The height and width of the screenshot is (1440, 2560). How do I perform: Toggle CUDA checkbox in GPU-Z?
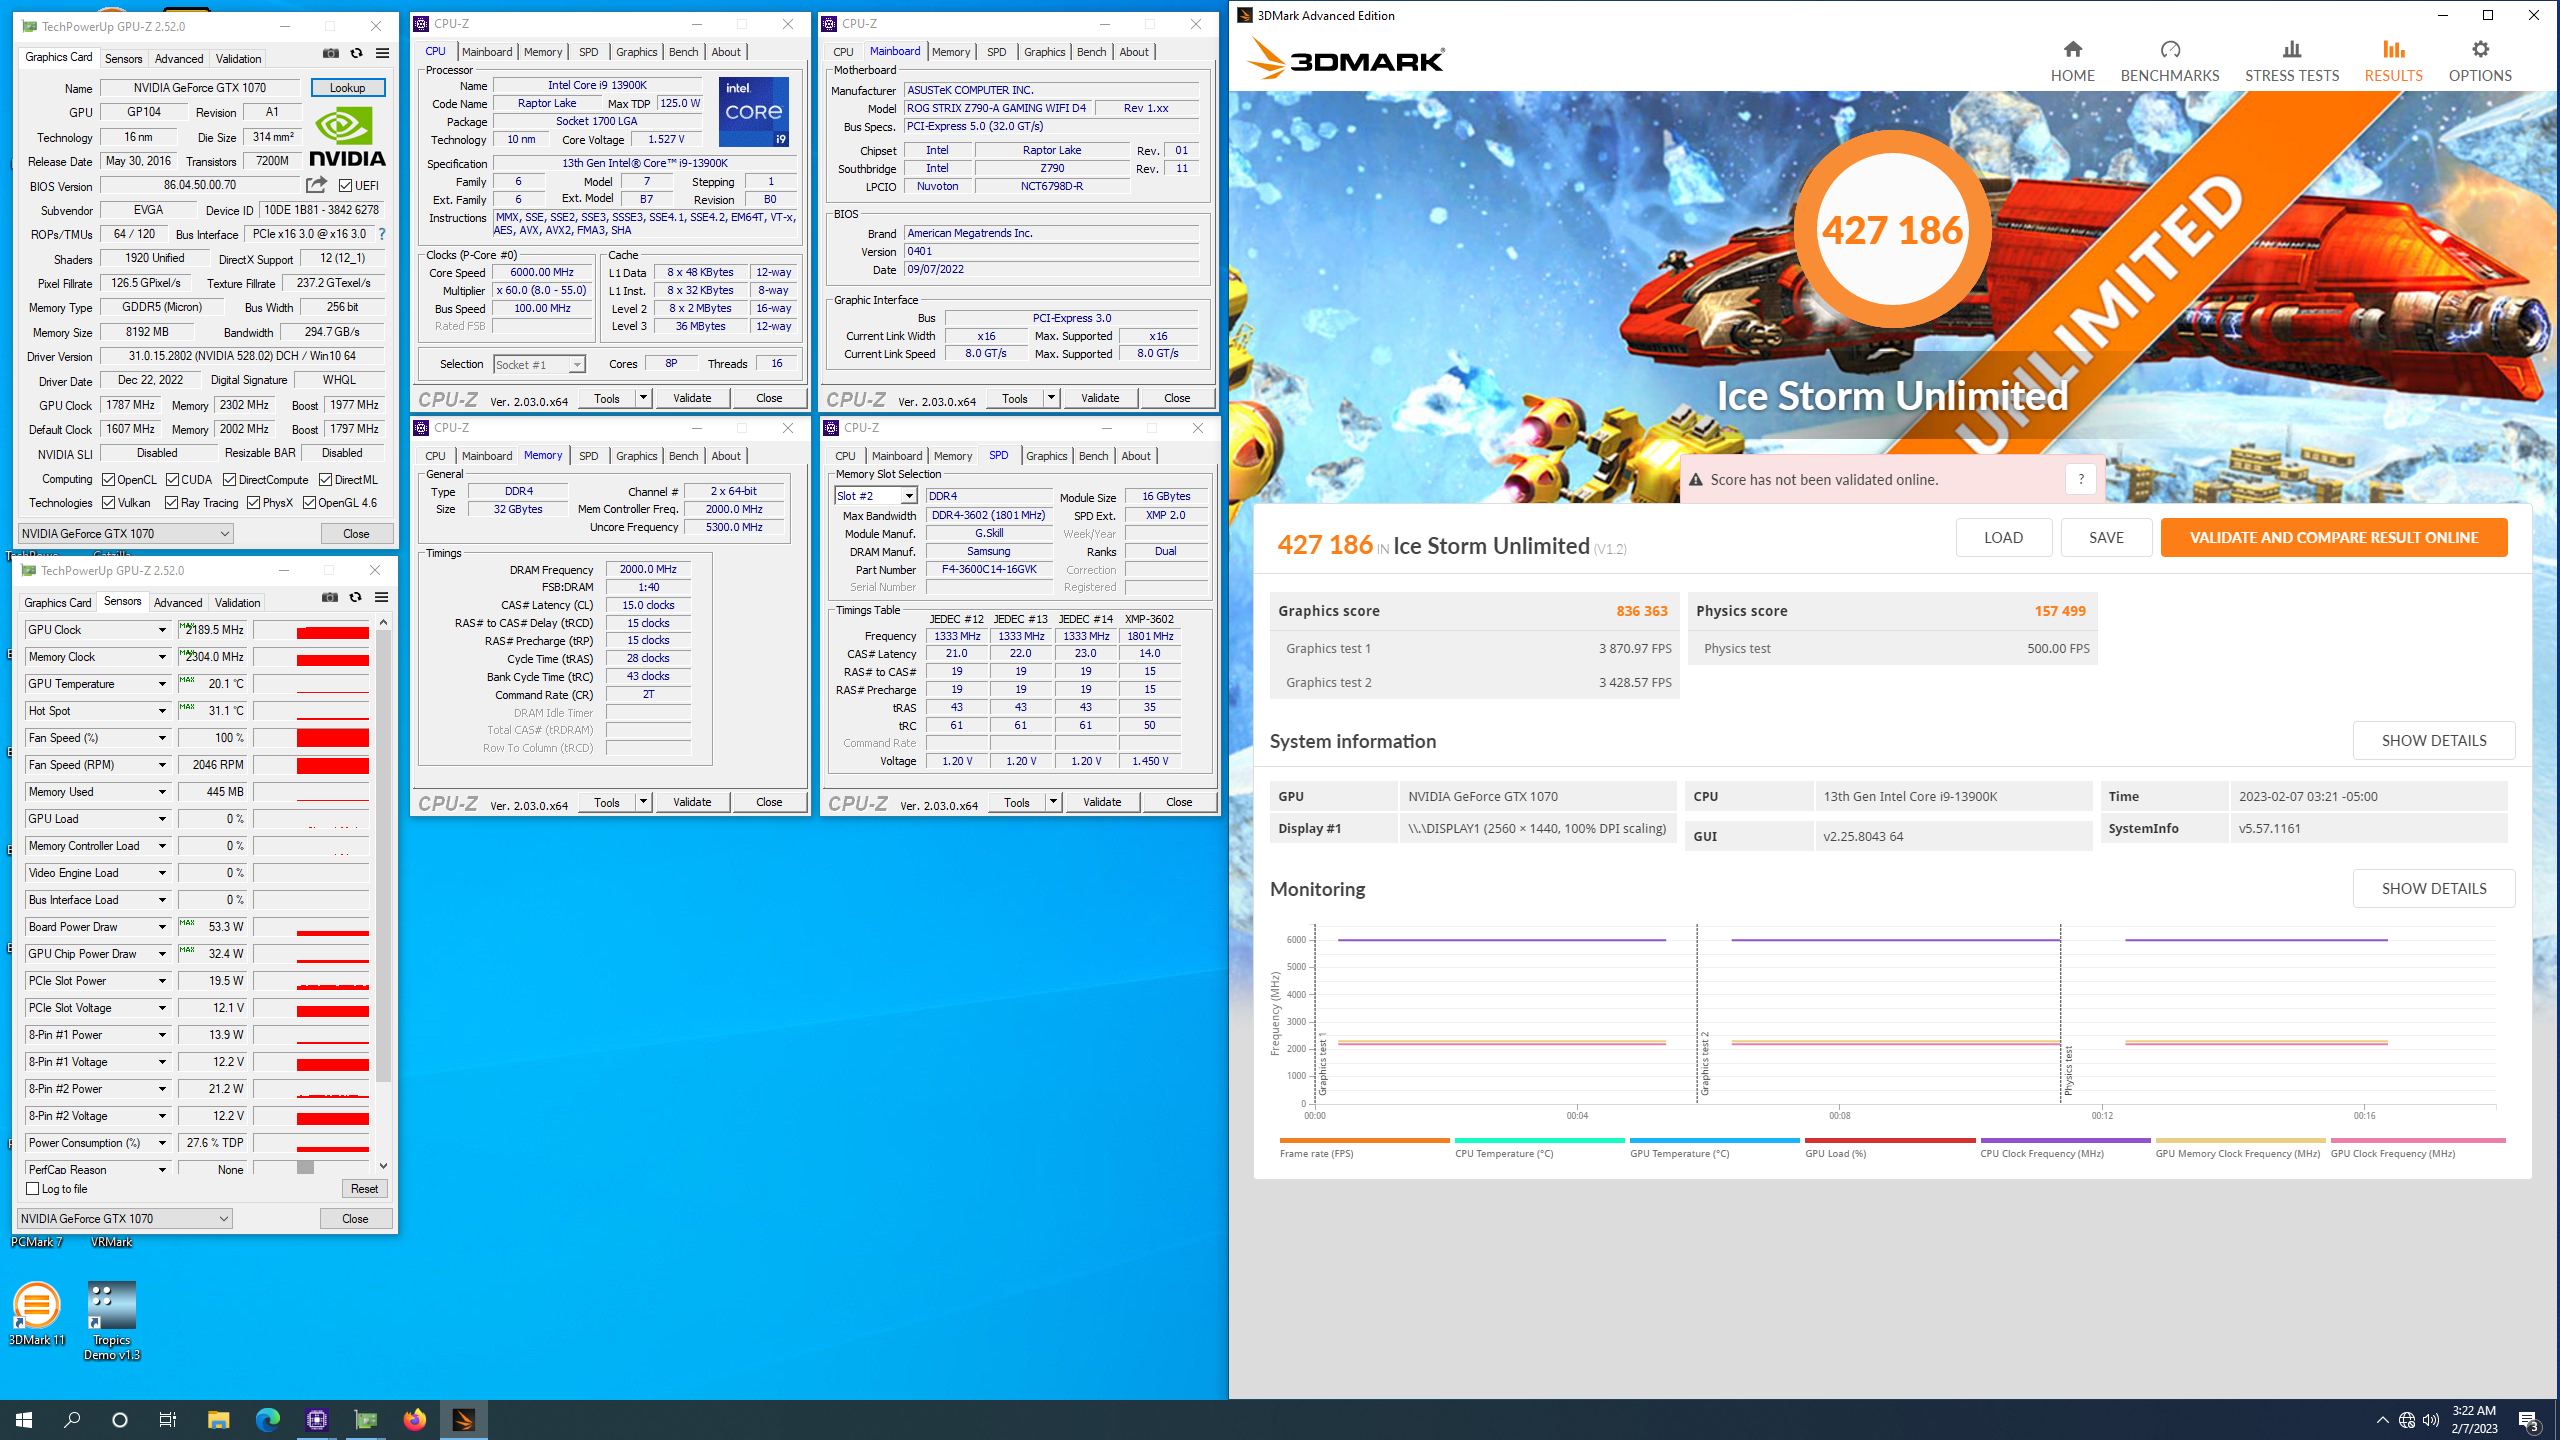(172, 480)
